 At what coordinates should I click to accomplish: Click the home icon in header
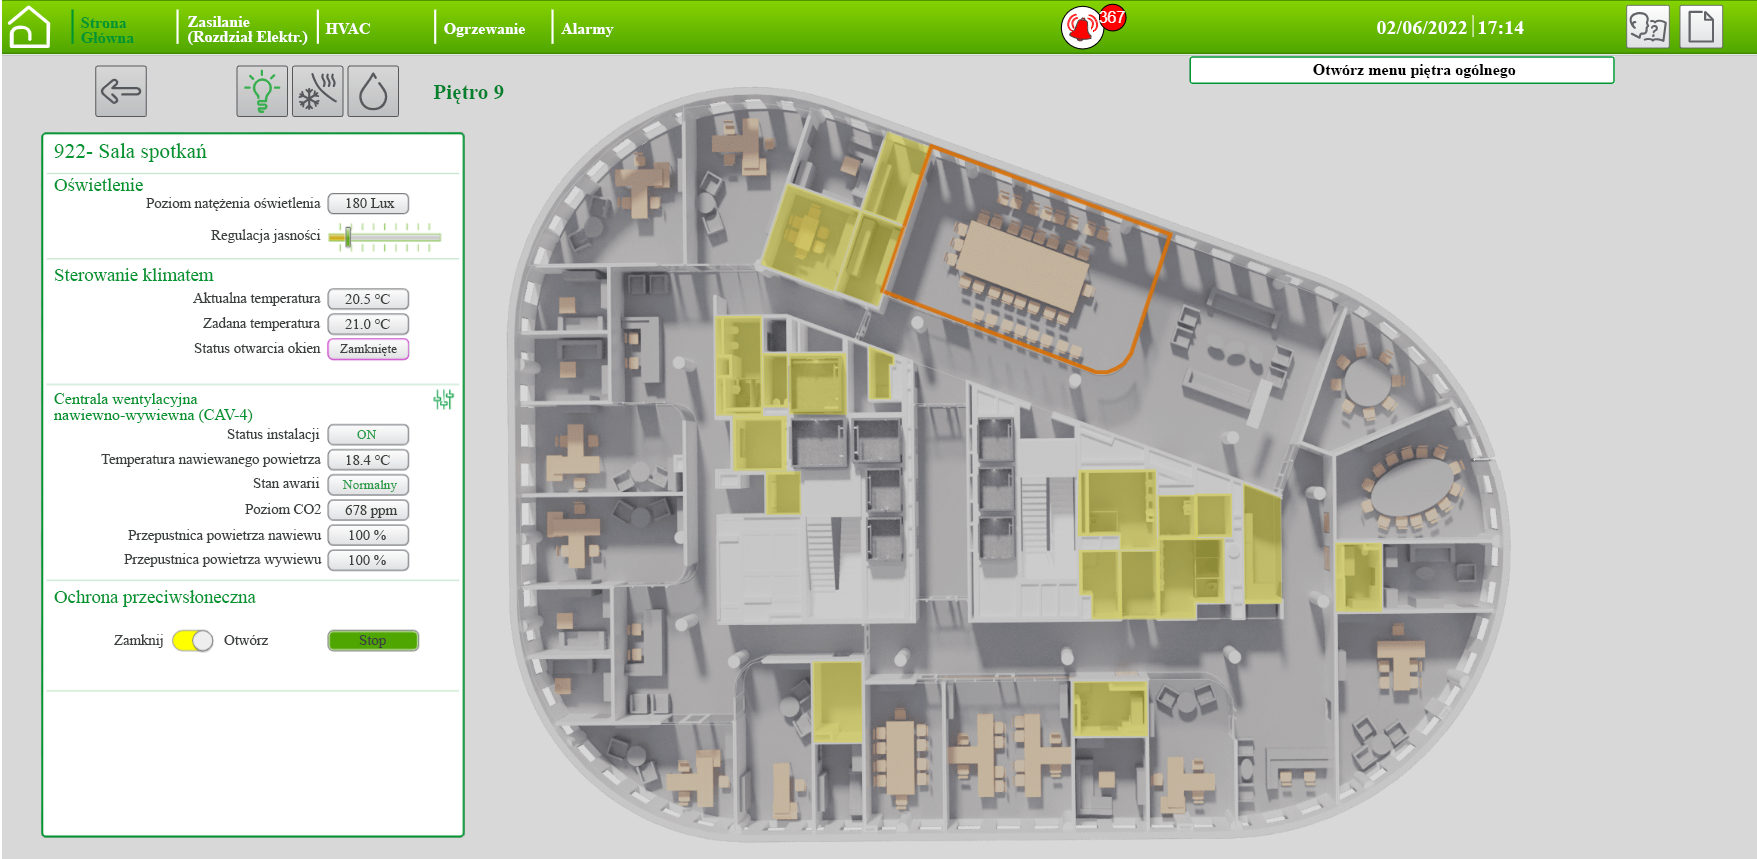point(29,27)
